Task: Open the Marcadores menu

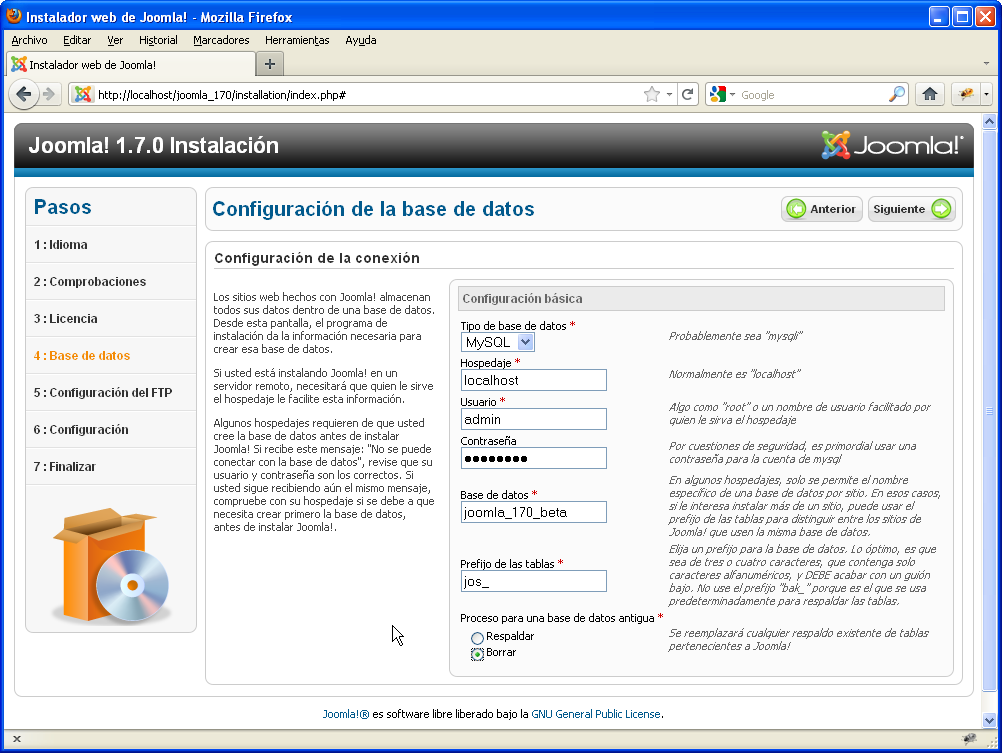Action: [221, 40]
